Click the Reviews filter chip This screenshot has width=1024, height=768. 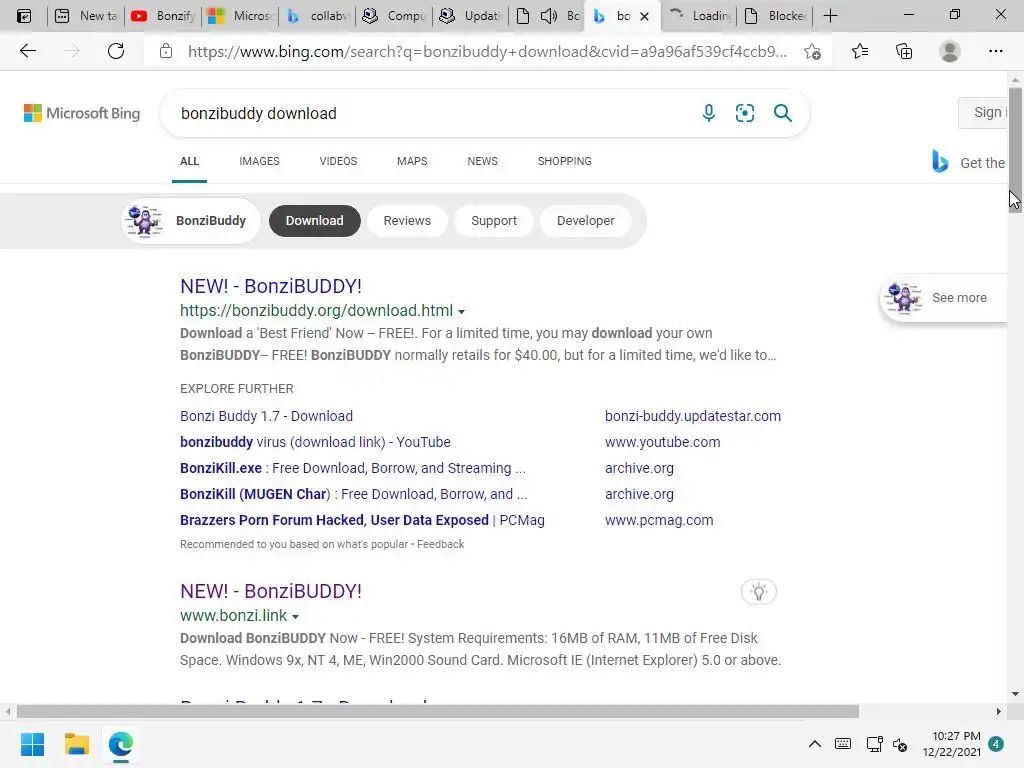(x=407, y=221)
